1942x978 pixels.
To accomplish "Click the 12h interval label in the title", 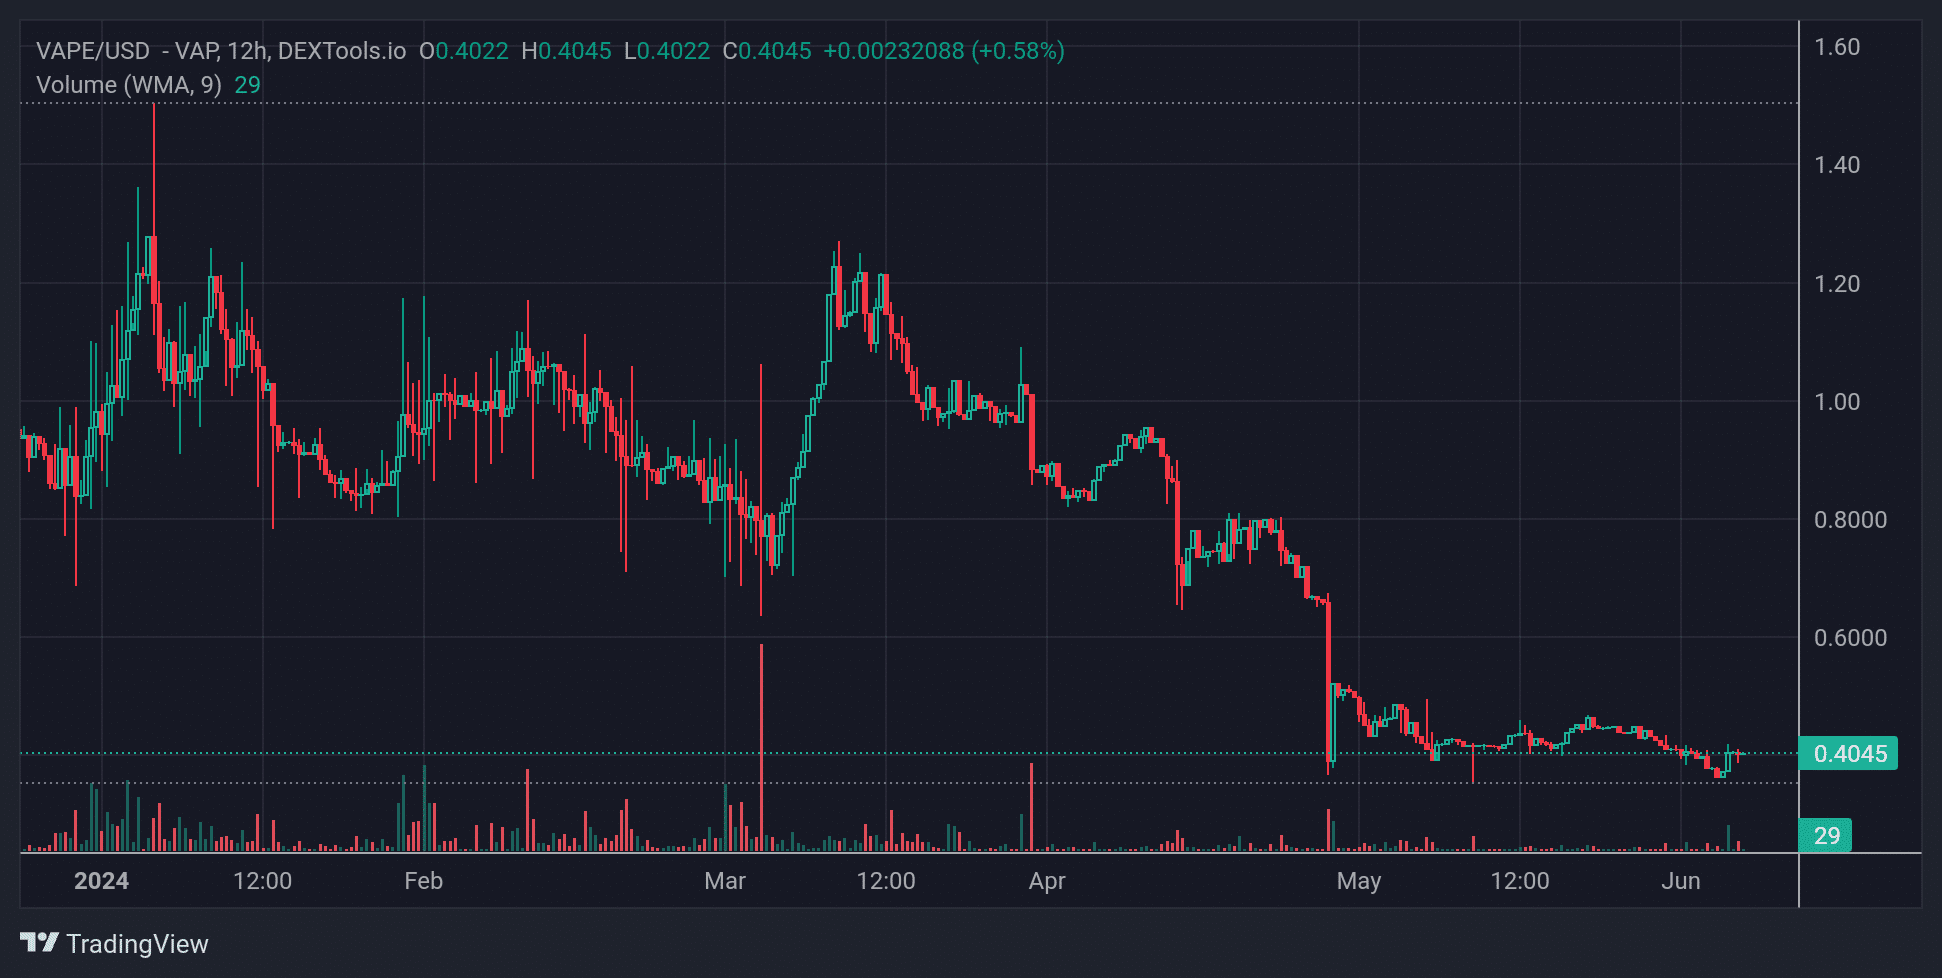I will [247, 51].
